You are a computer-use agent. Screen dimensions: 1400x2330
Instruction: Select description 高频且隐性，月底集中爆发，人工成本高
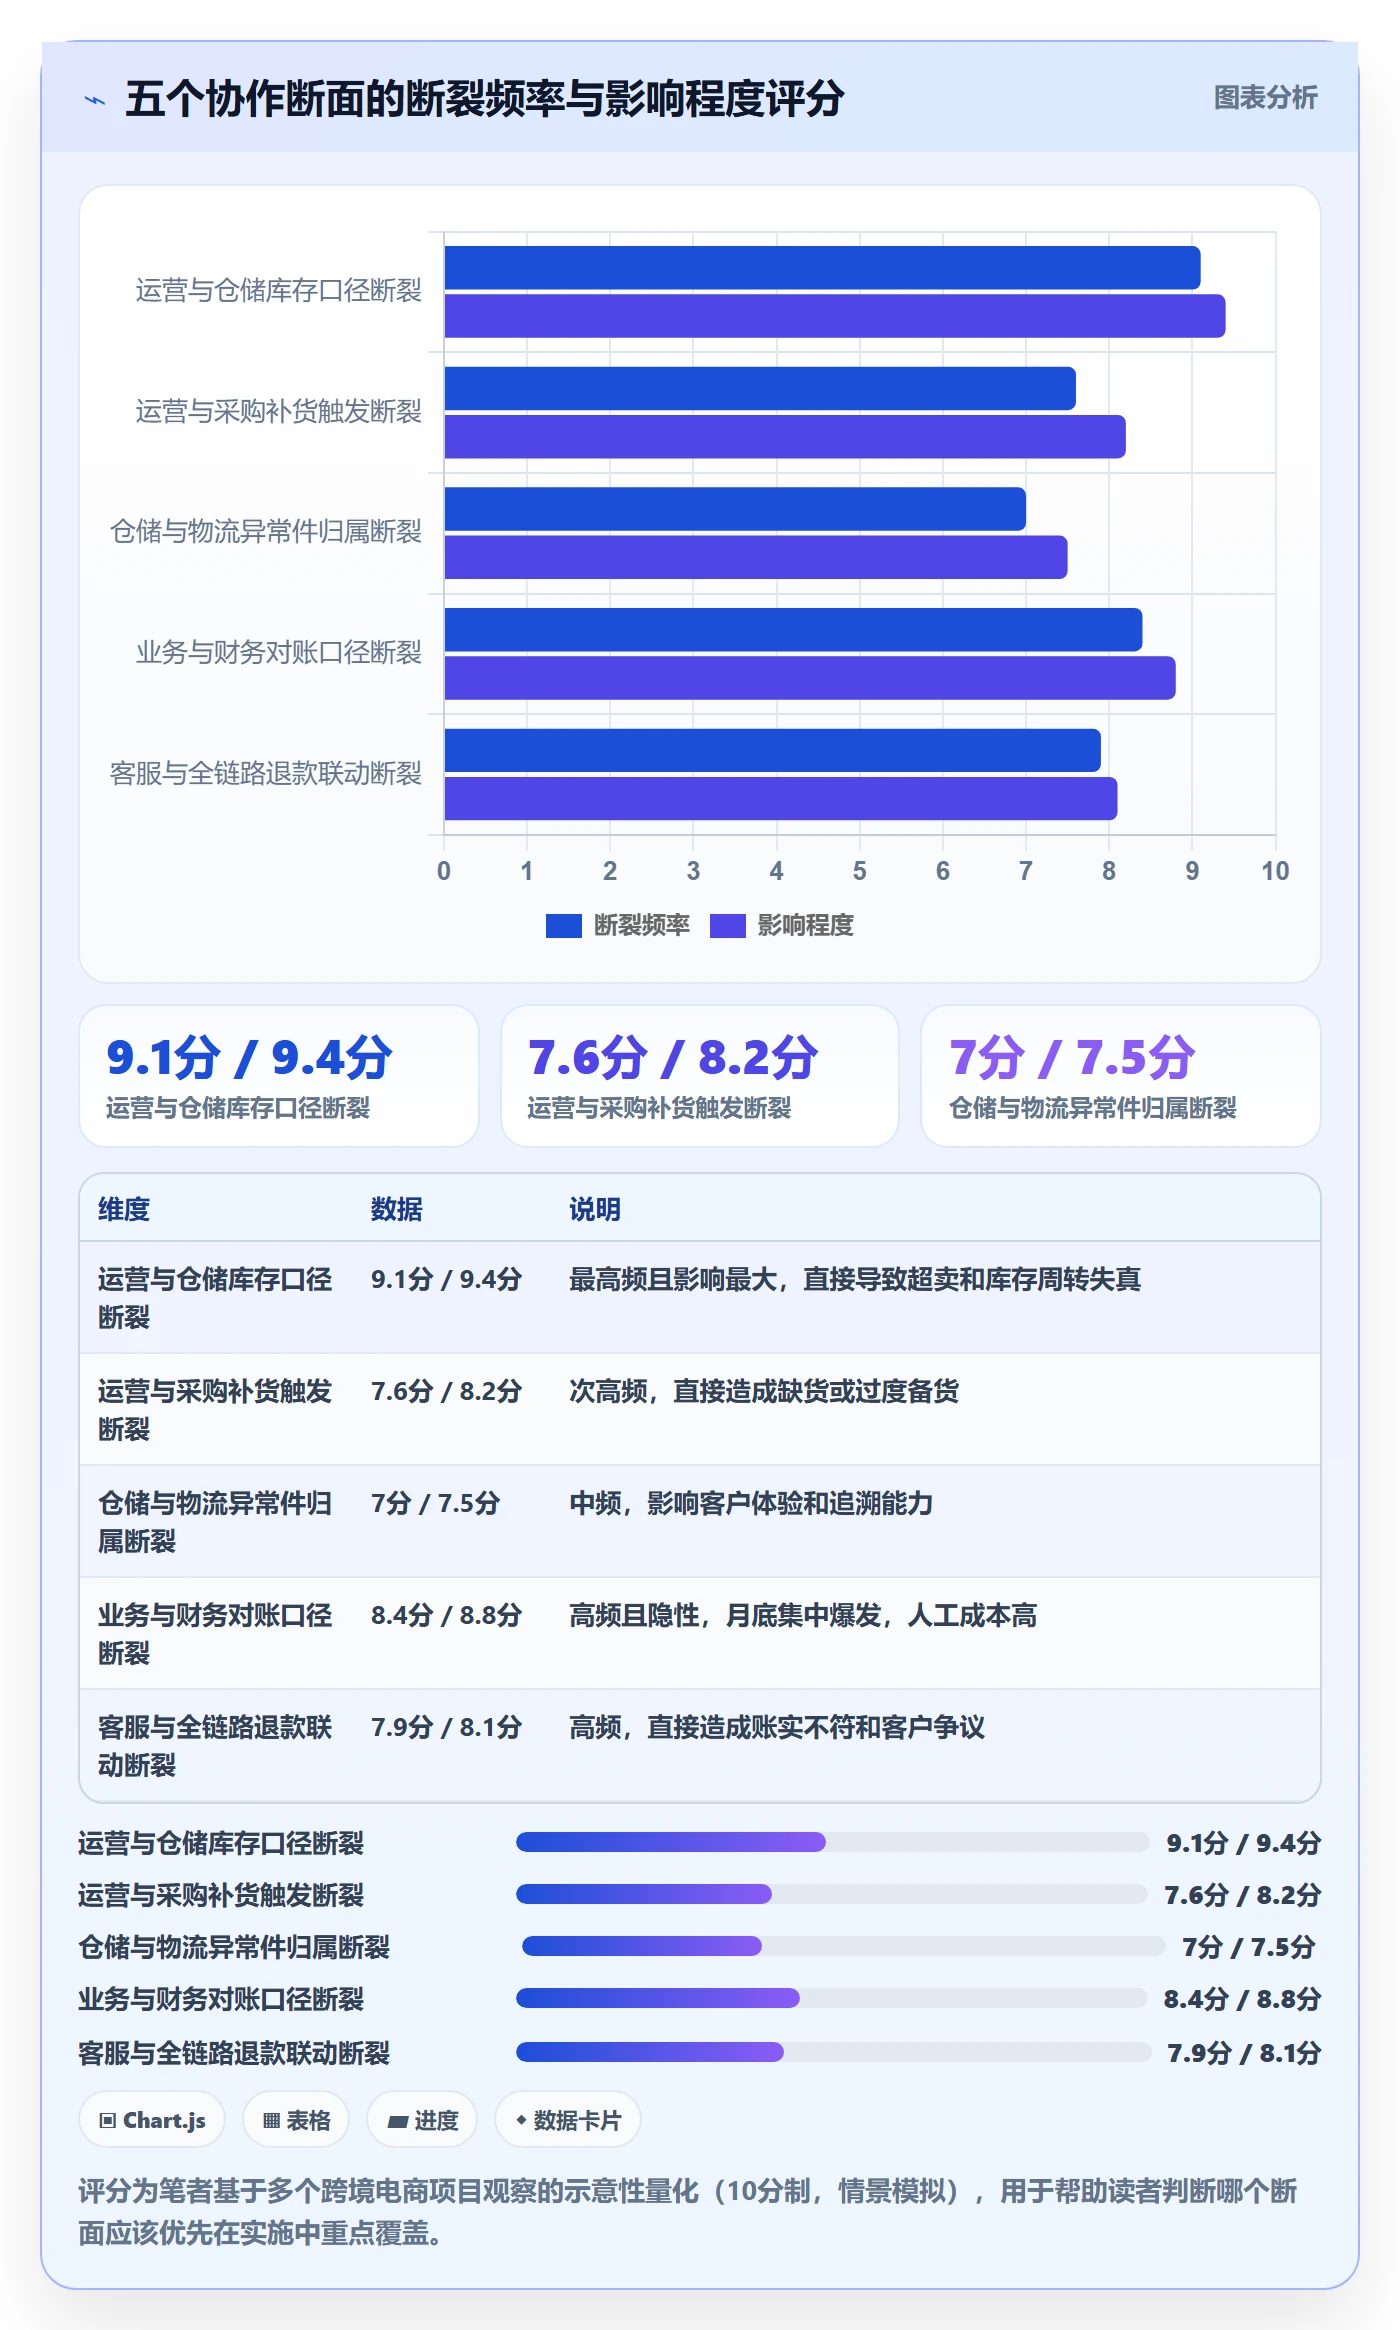click(x=803, y=1615)
